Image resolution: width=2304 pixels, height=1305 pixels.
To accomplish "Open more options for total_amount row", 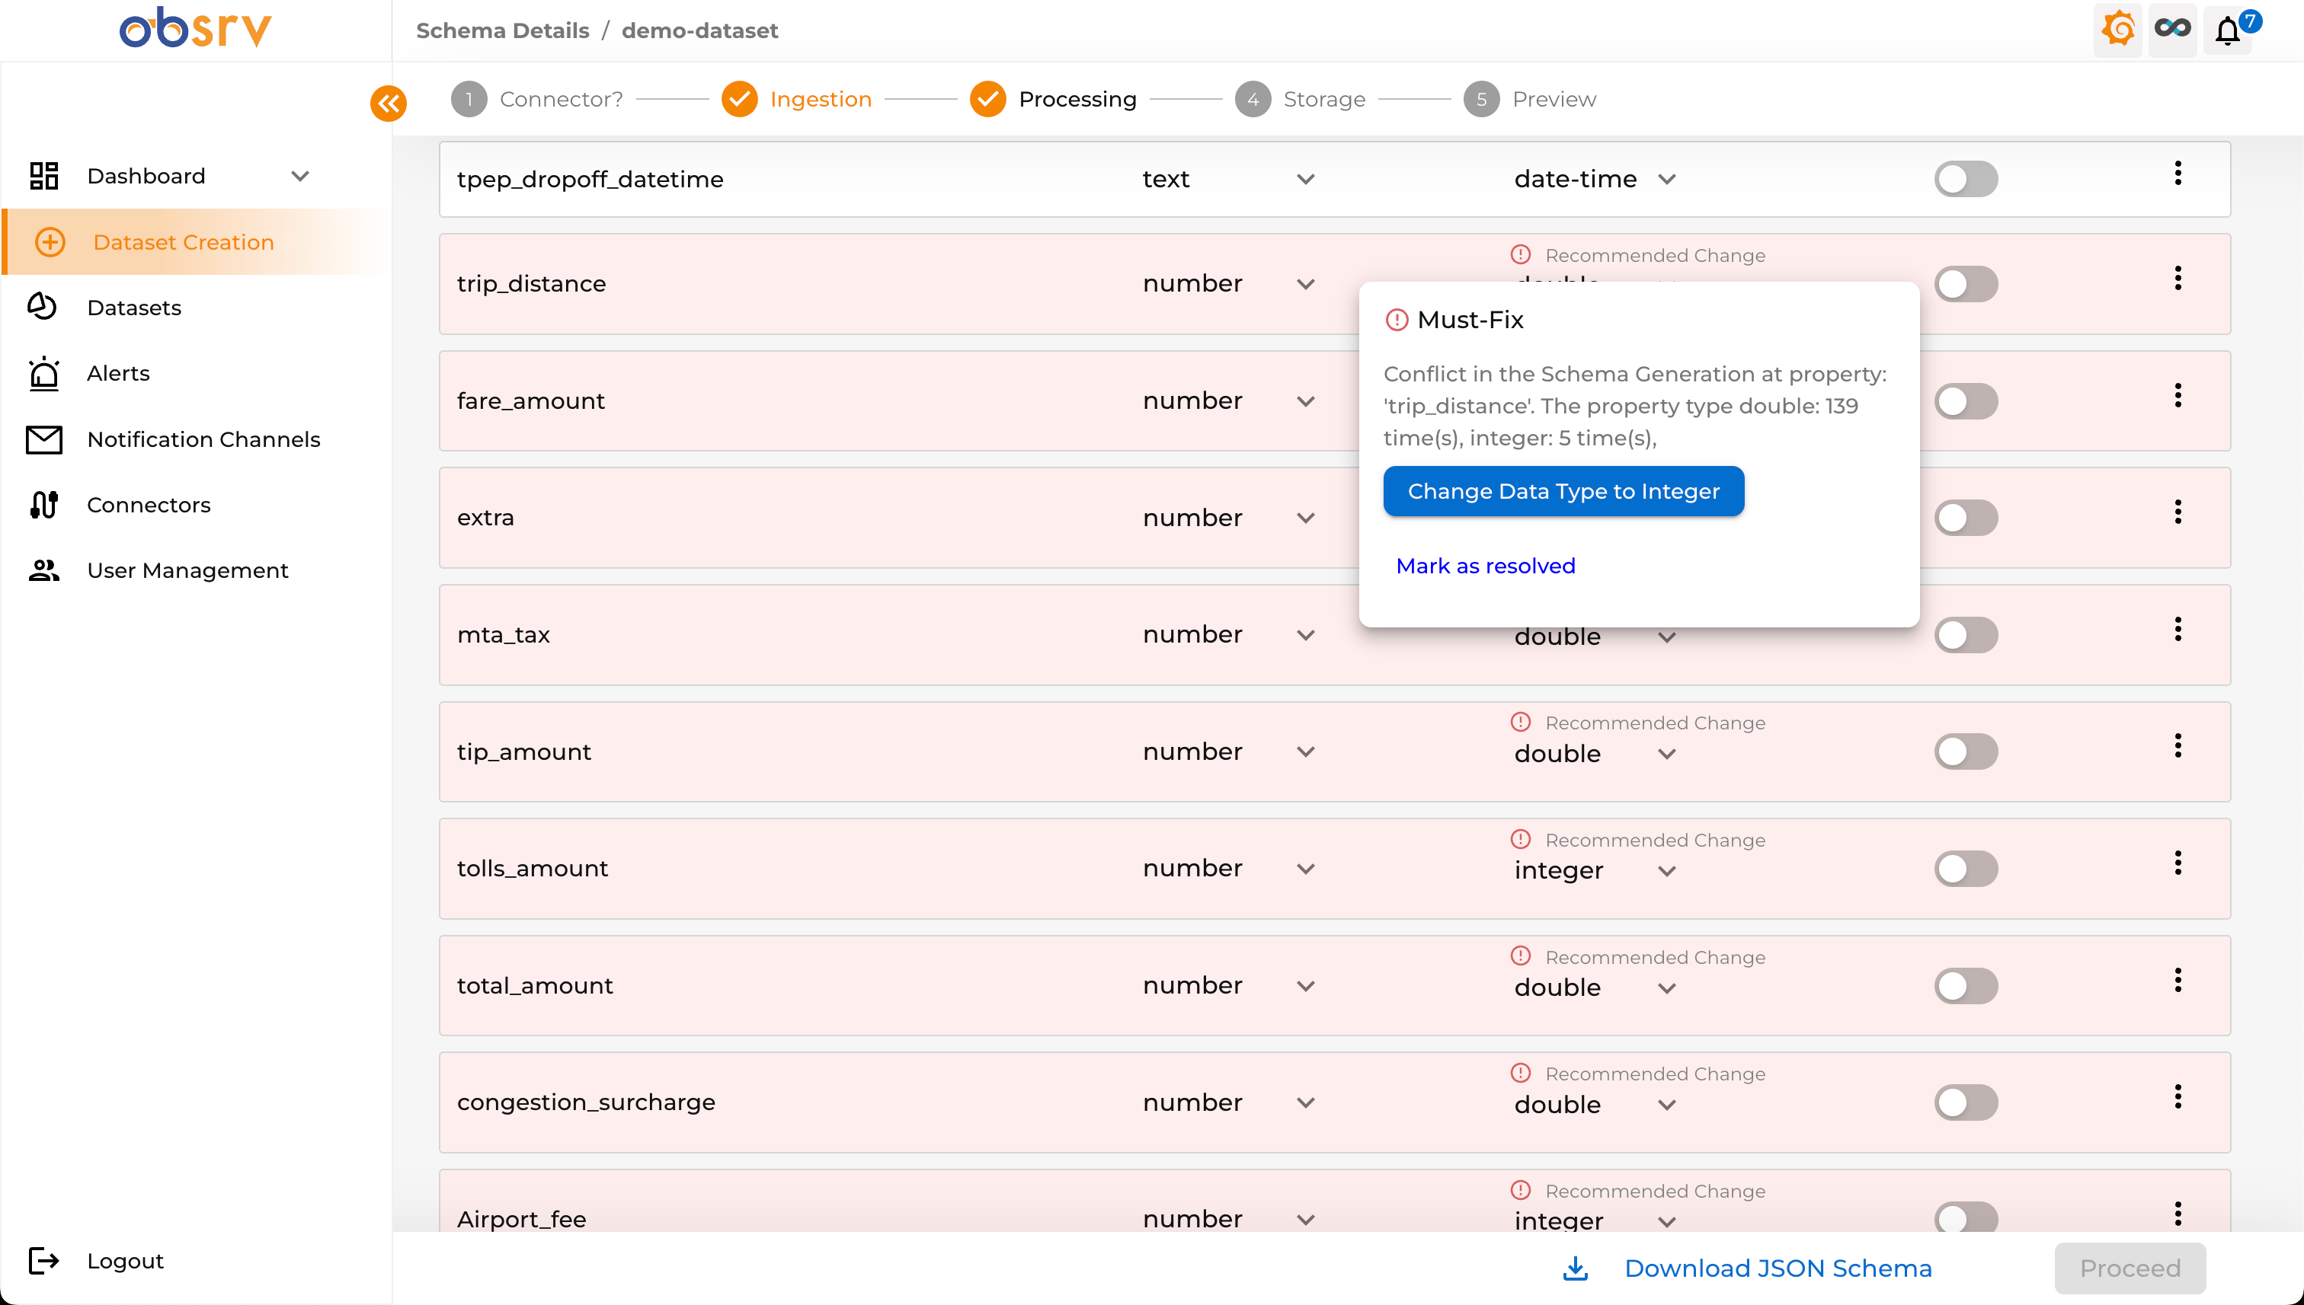I will tap(2178, 981).
